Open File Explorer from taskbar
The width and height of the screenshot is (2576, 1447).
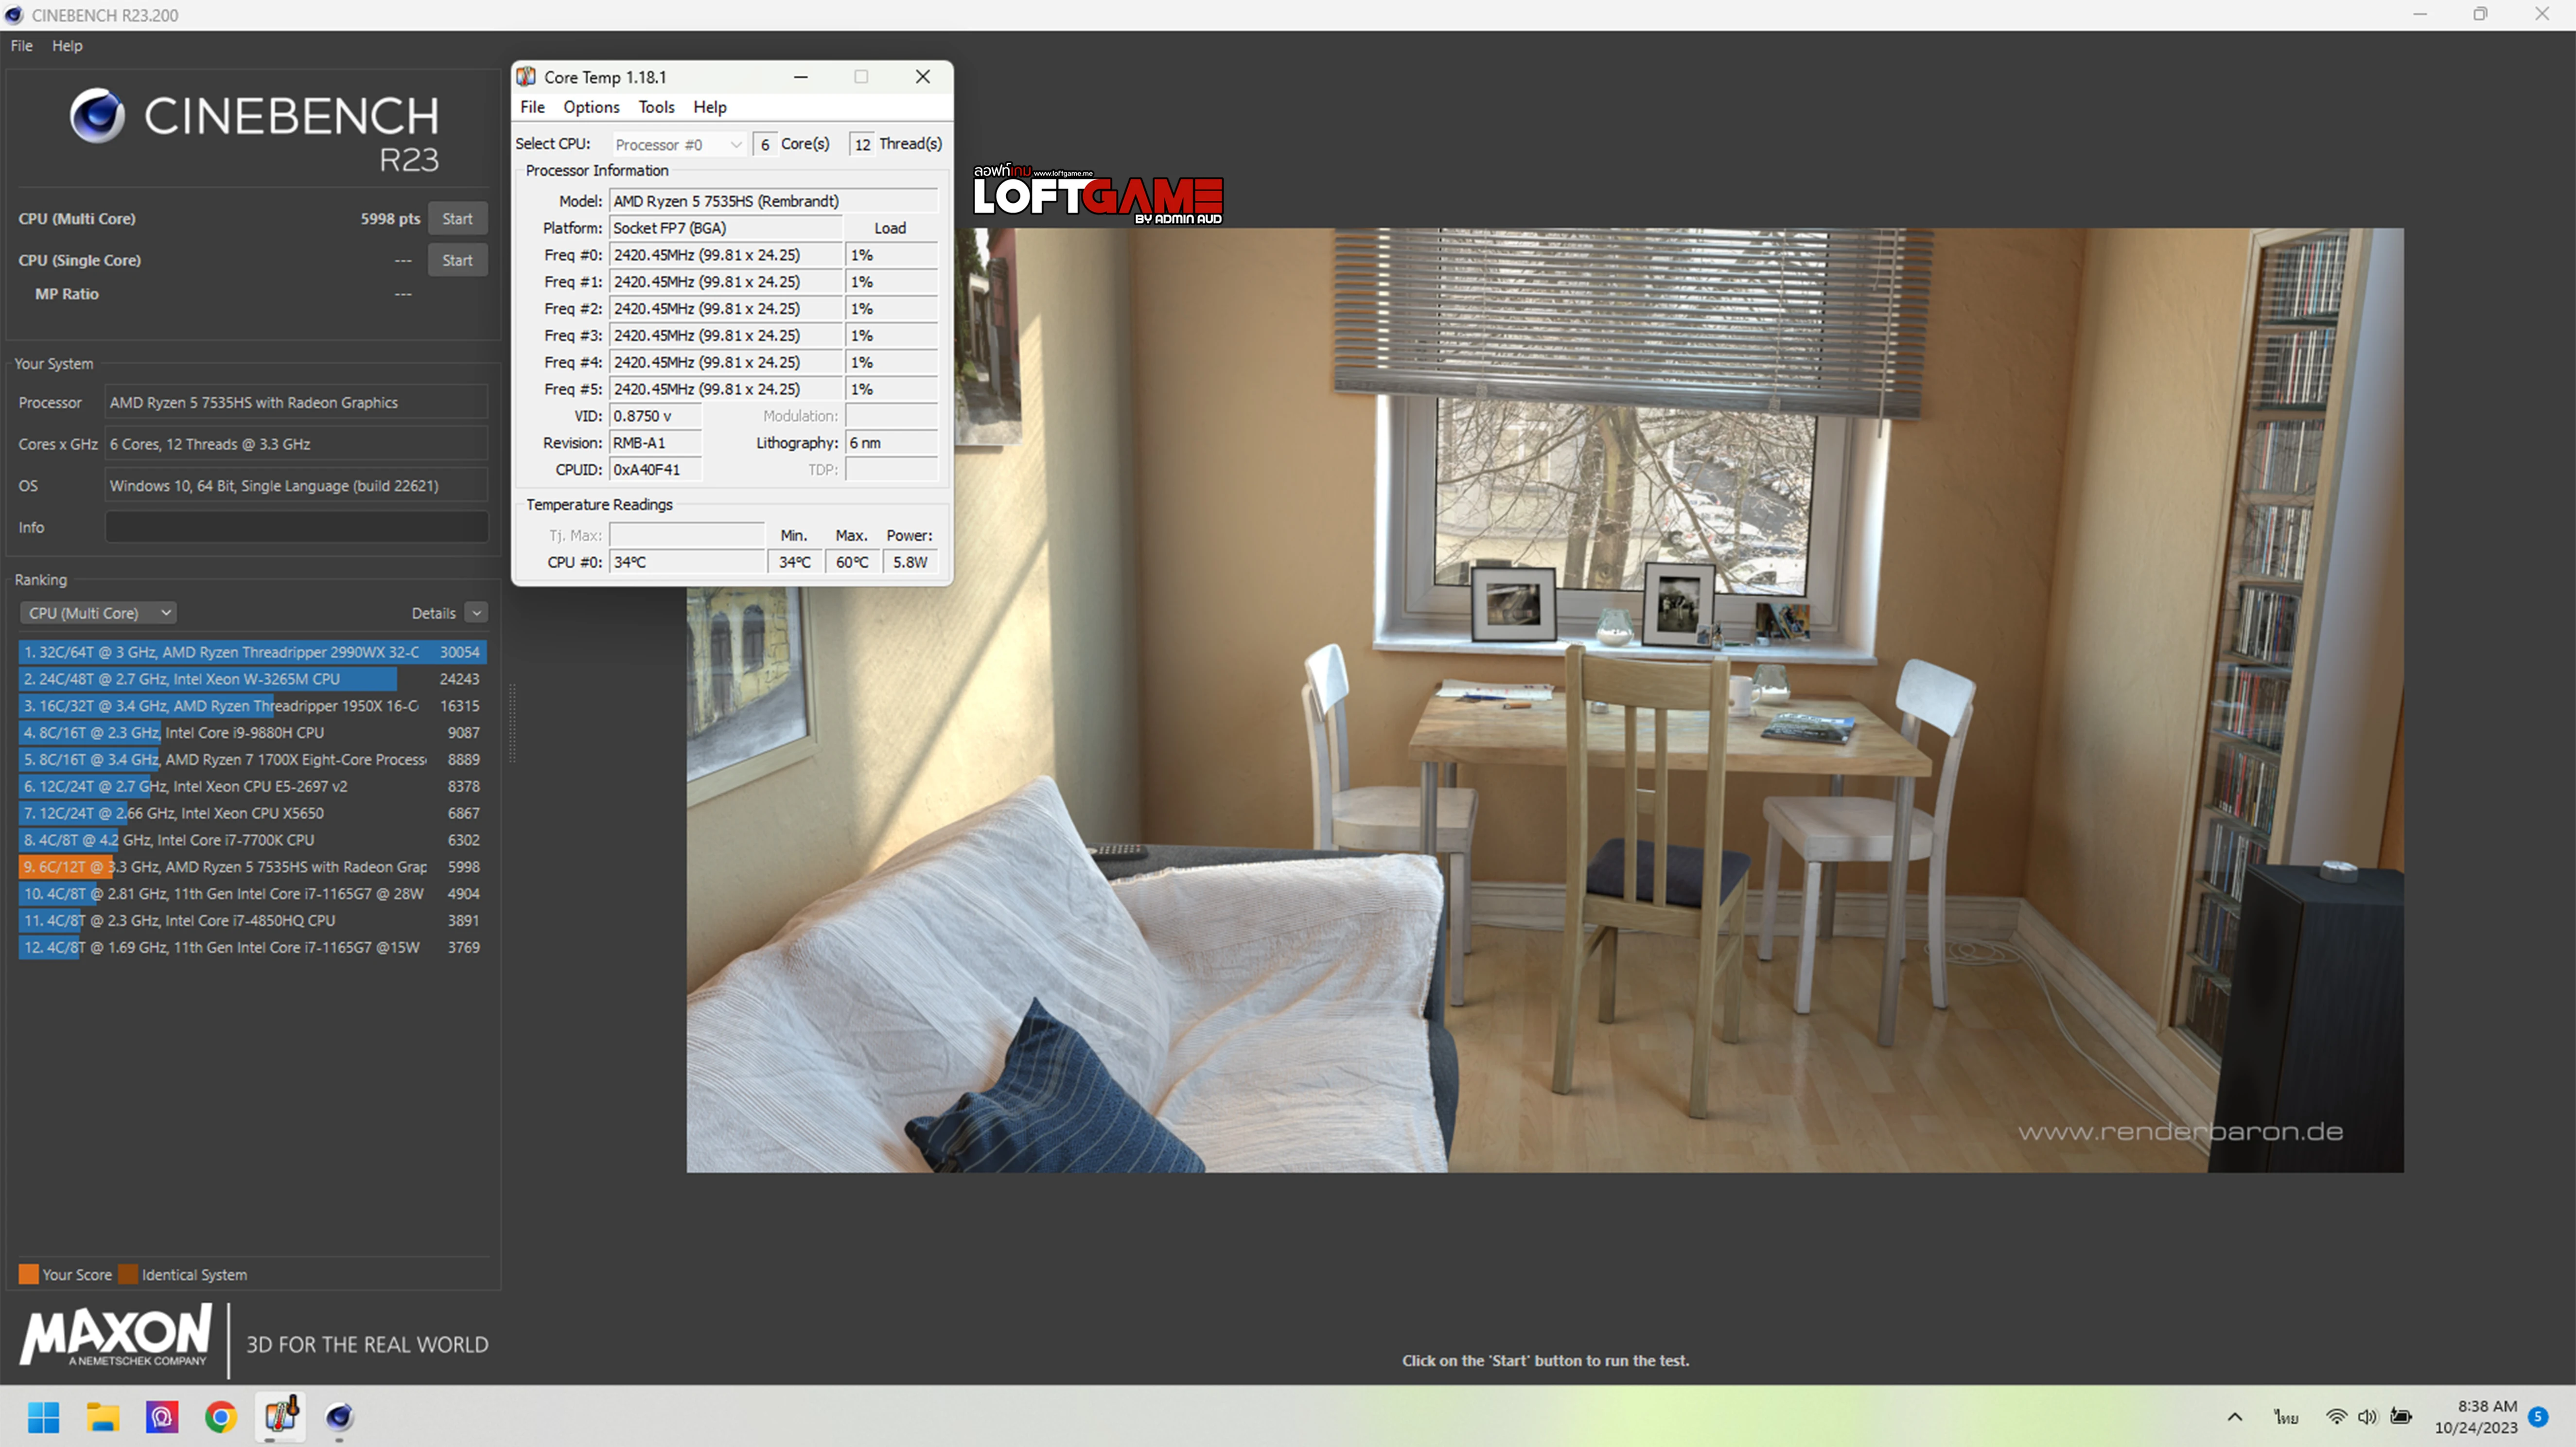tap(102, 1416)
